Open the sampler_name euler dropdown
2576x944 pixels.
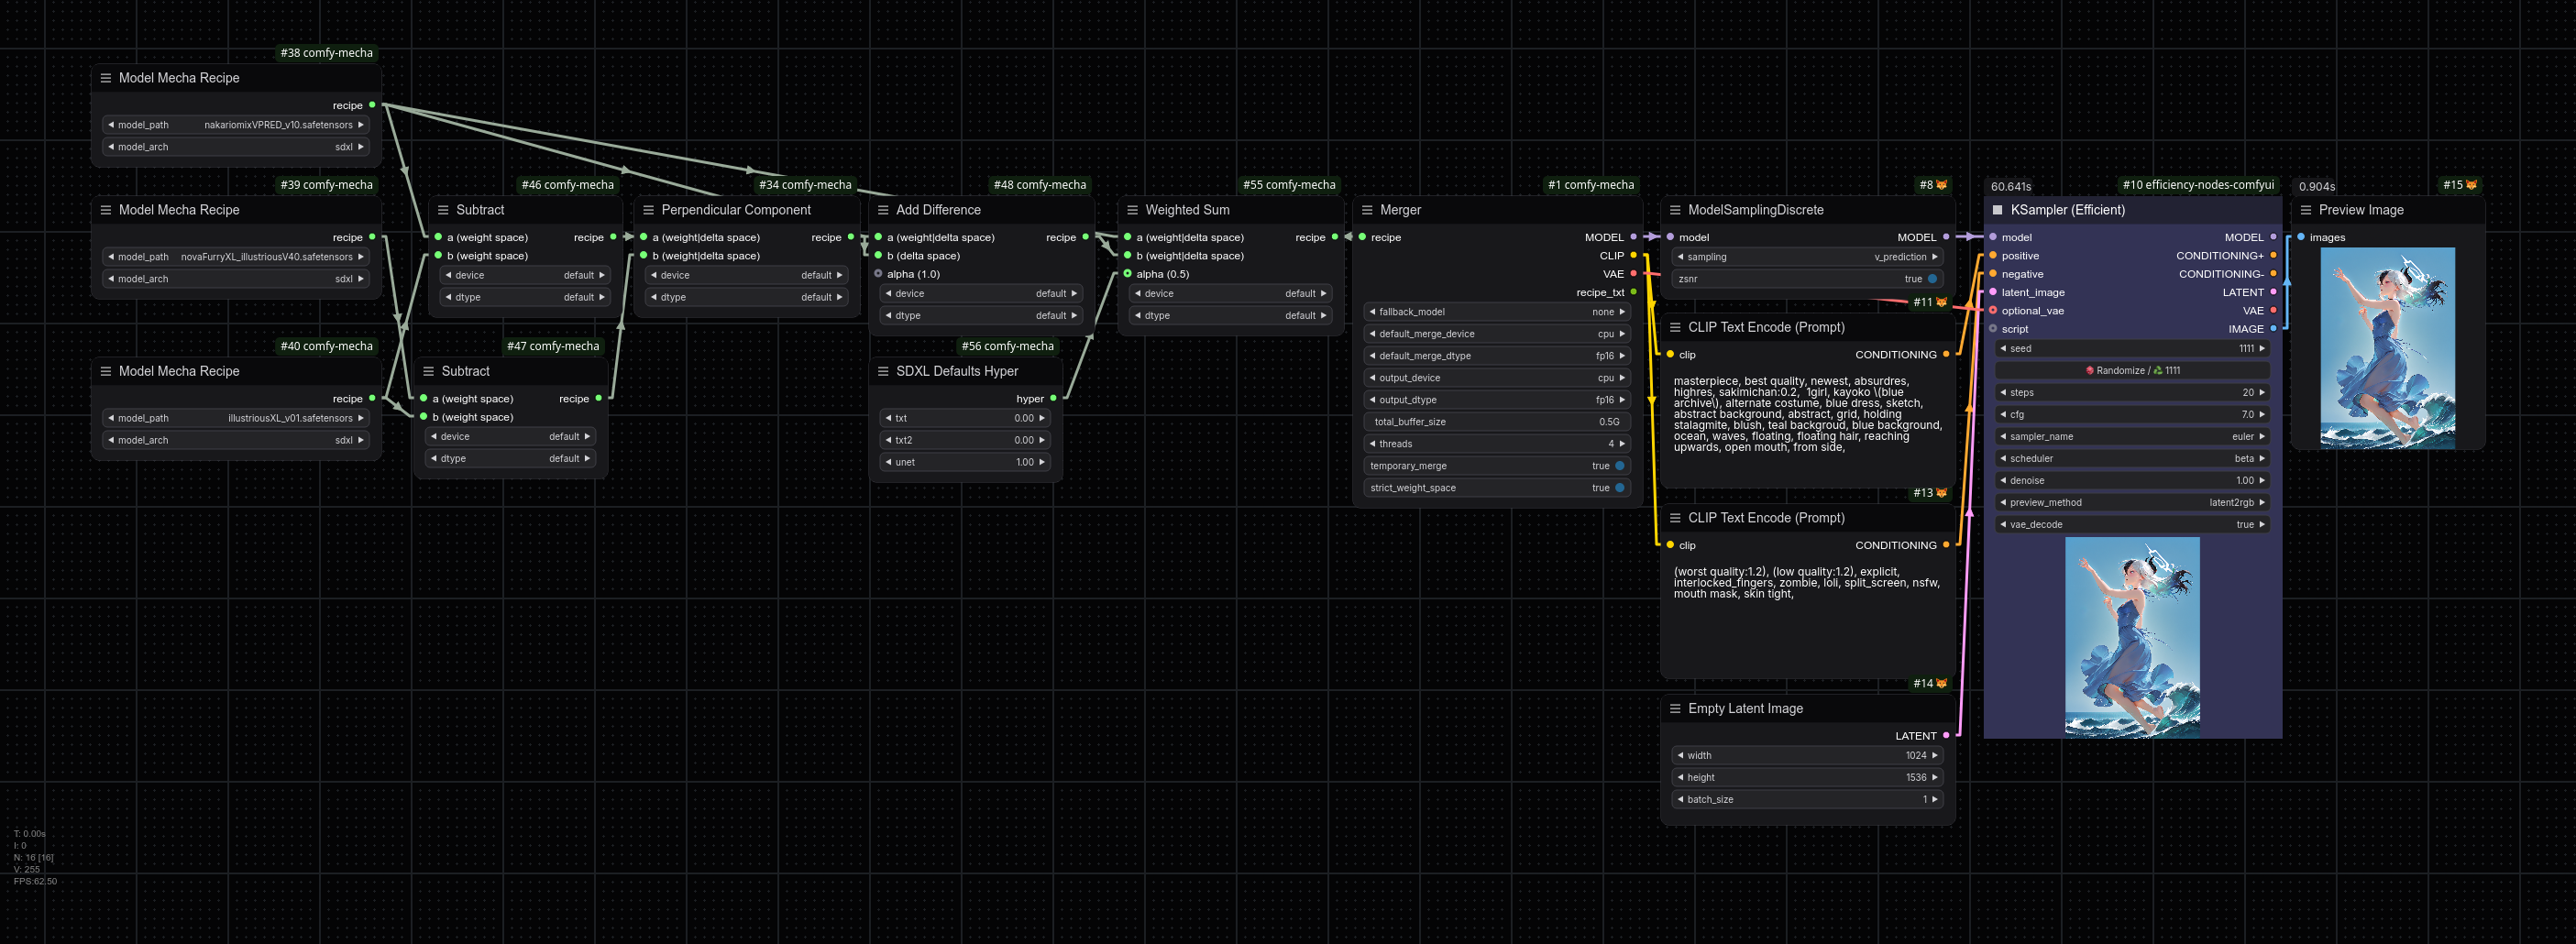coord(2132,437)
